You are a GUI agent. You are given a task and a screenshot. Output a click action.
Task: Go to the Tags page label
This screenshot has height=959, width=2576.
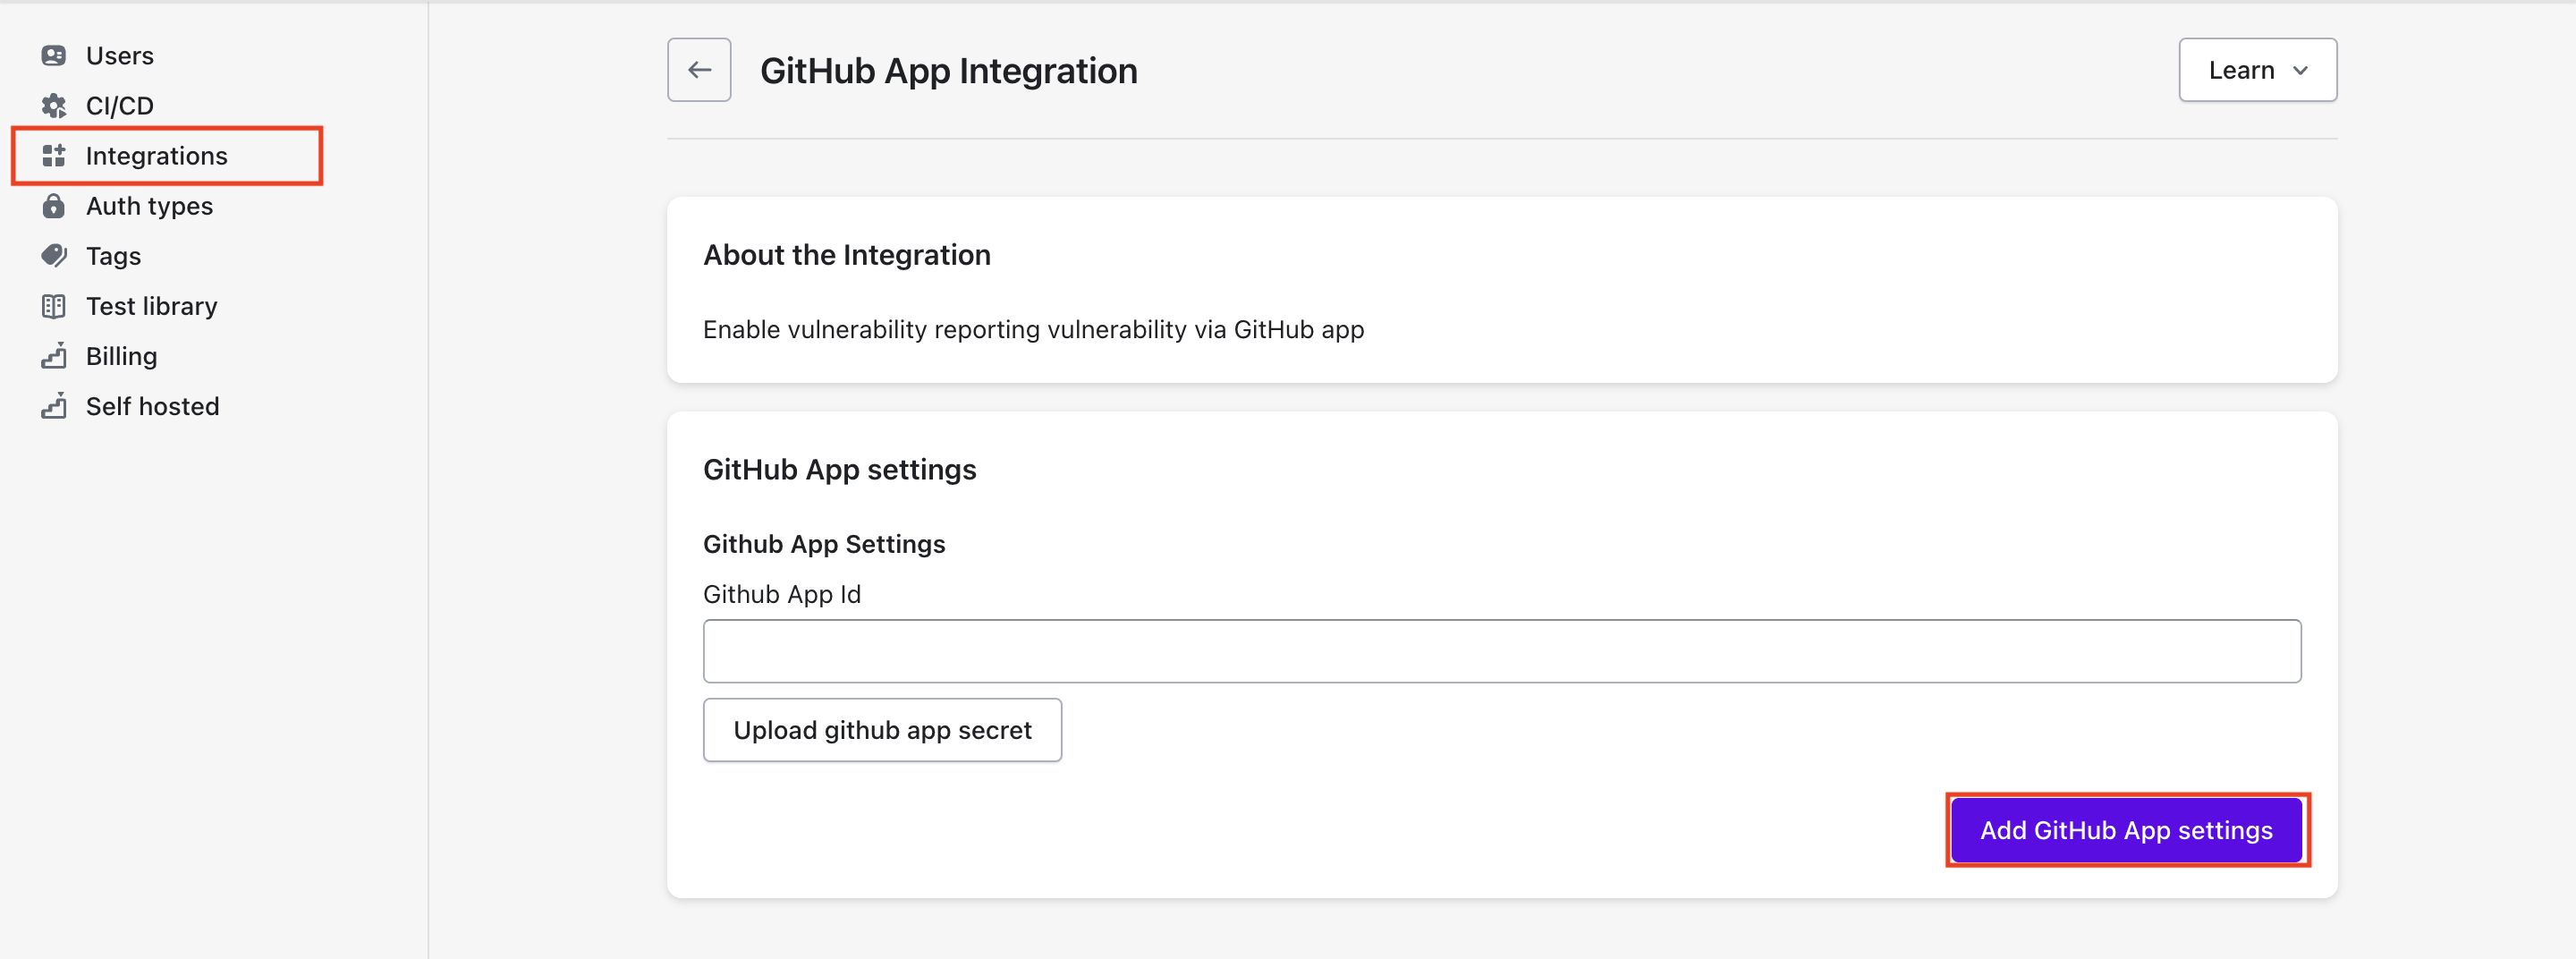[x=113, y=256]
